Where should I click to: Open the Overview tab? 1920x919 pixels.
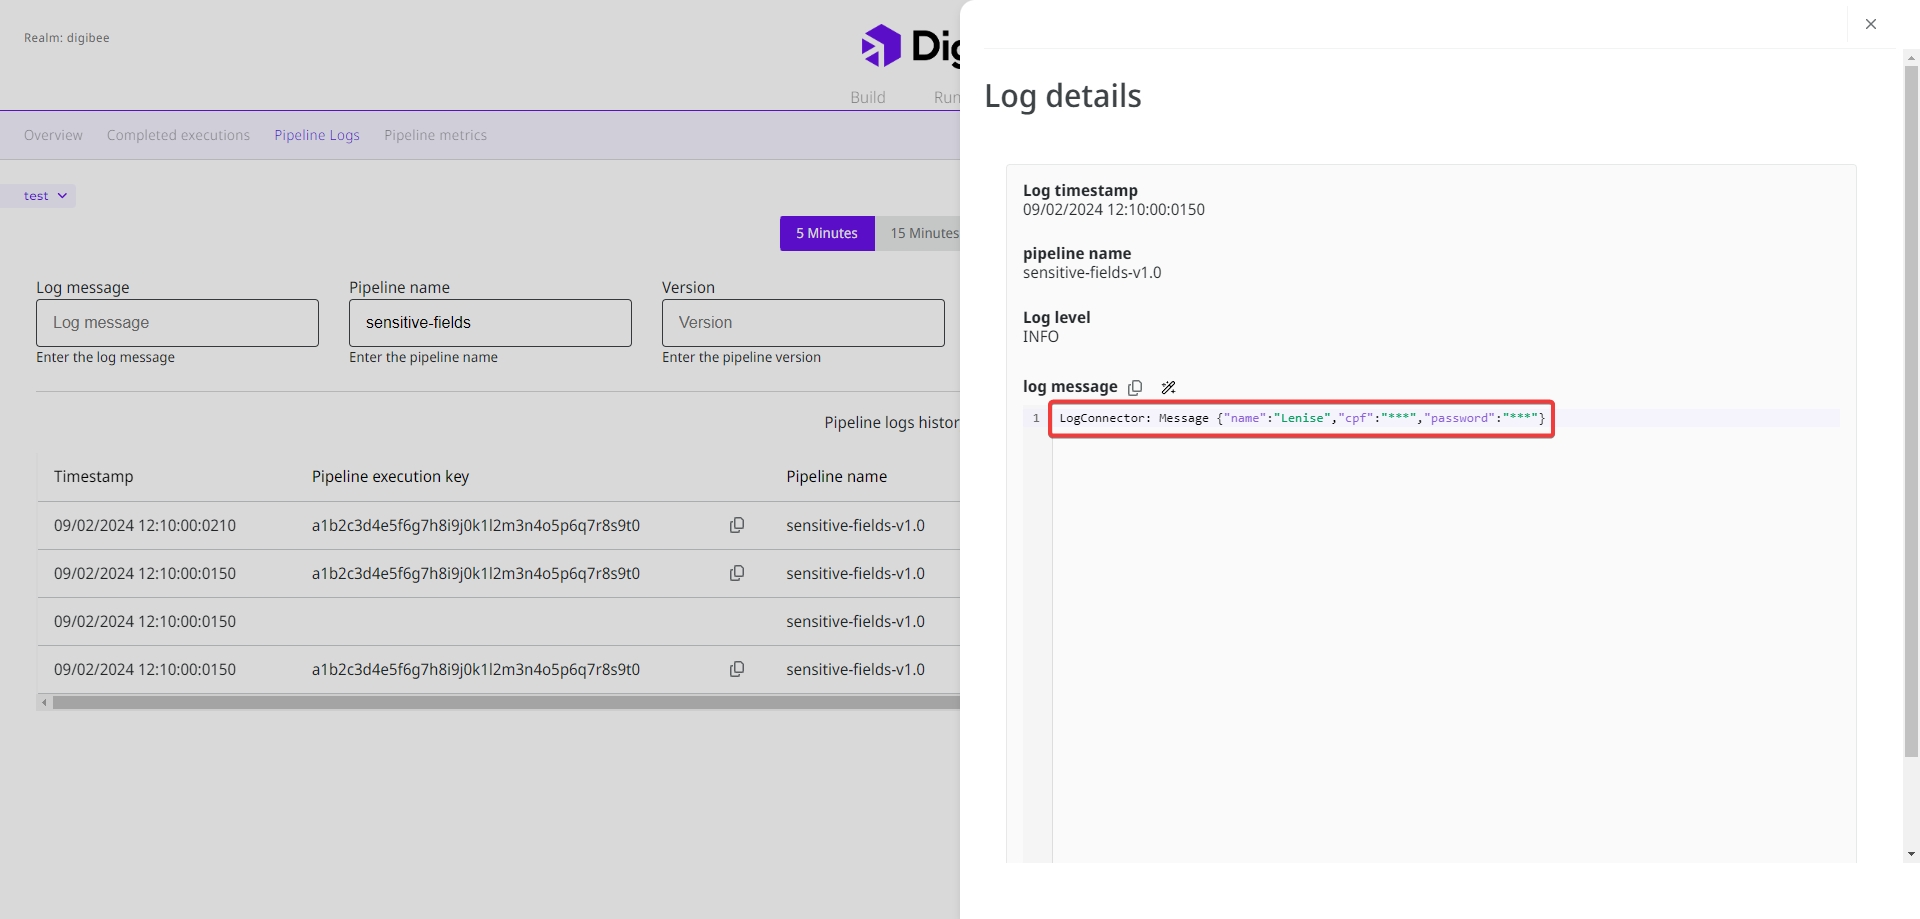(x=53, y=135)
